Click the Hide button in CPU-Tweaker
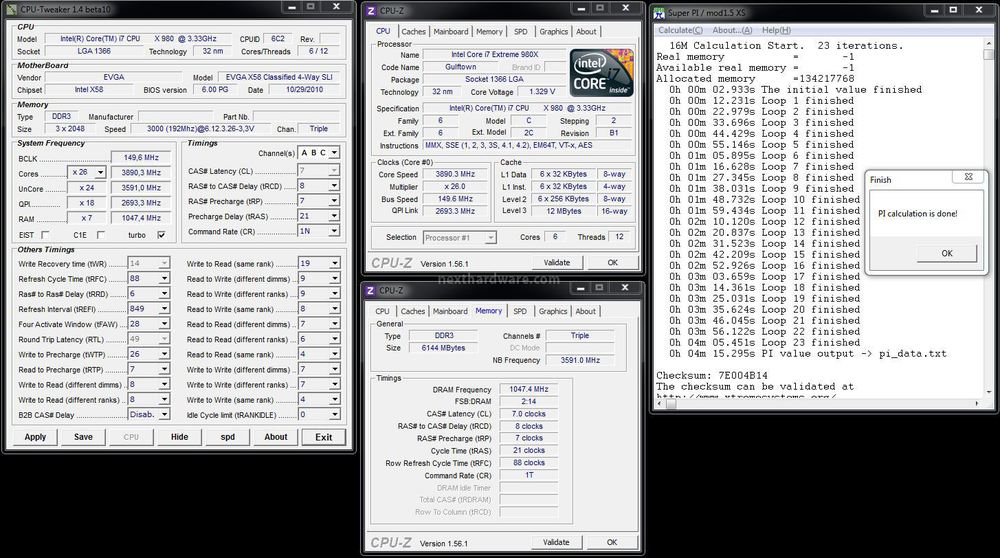Image resolution: width=1000 pixels, height=558 pixels. coord(179,437)
